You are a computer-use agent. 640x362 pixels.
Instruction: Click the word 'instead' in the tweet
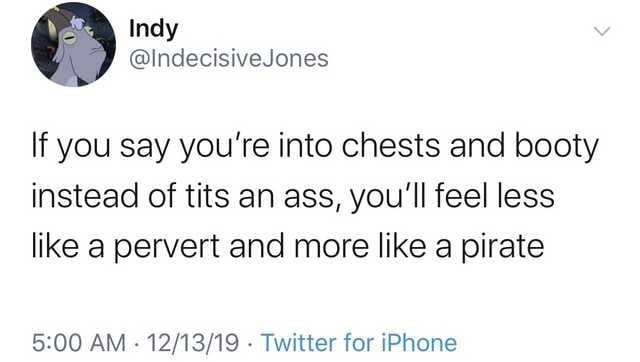[85, 195]
